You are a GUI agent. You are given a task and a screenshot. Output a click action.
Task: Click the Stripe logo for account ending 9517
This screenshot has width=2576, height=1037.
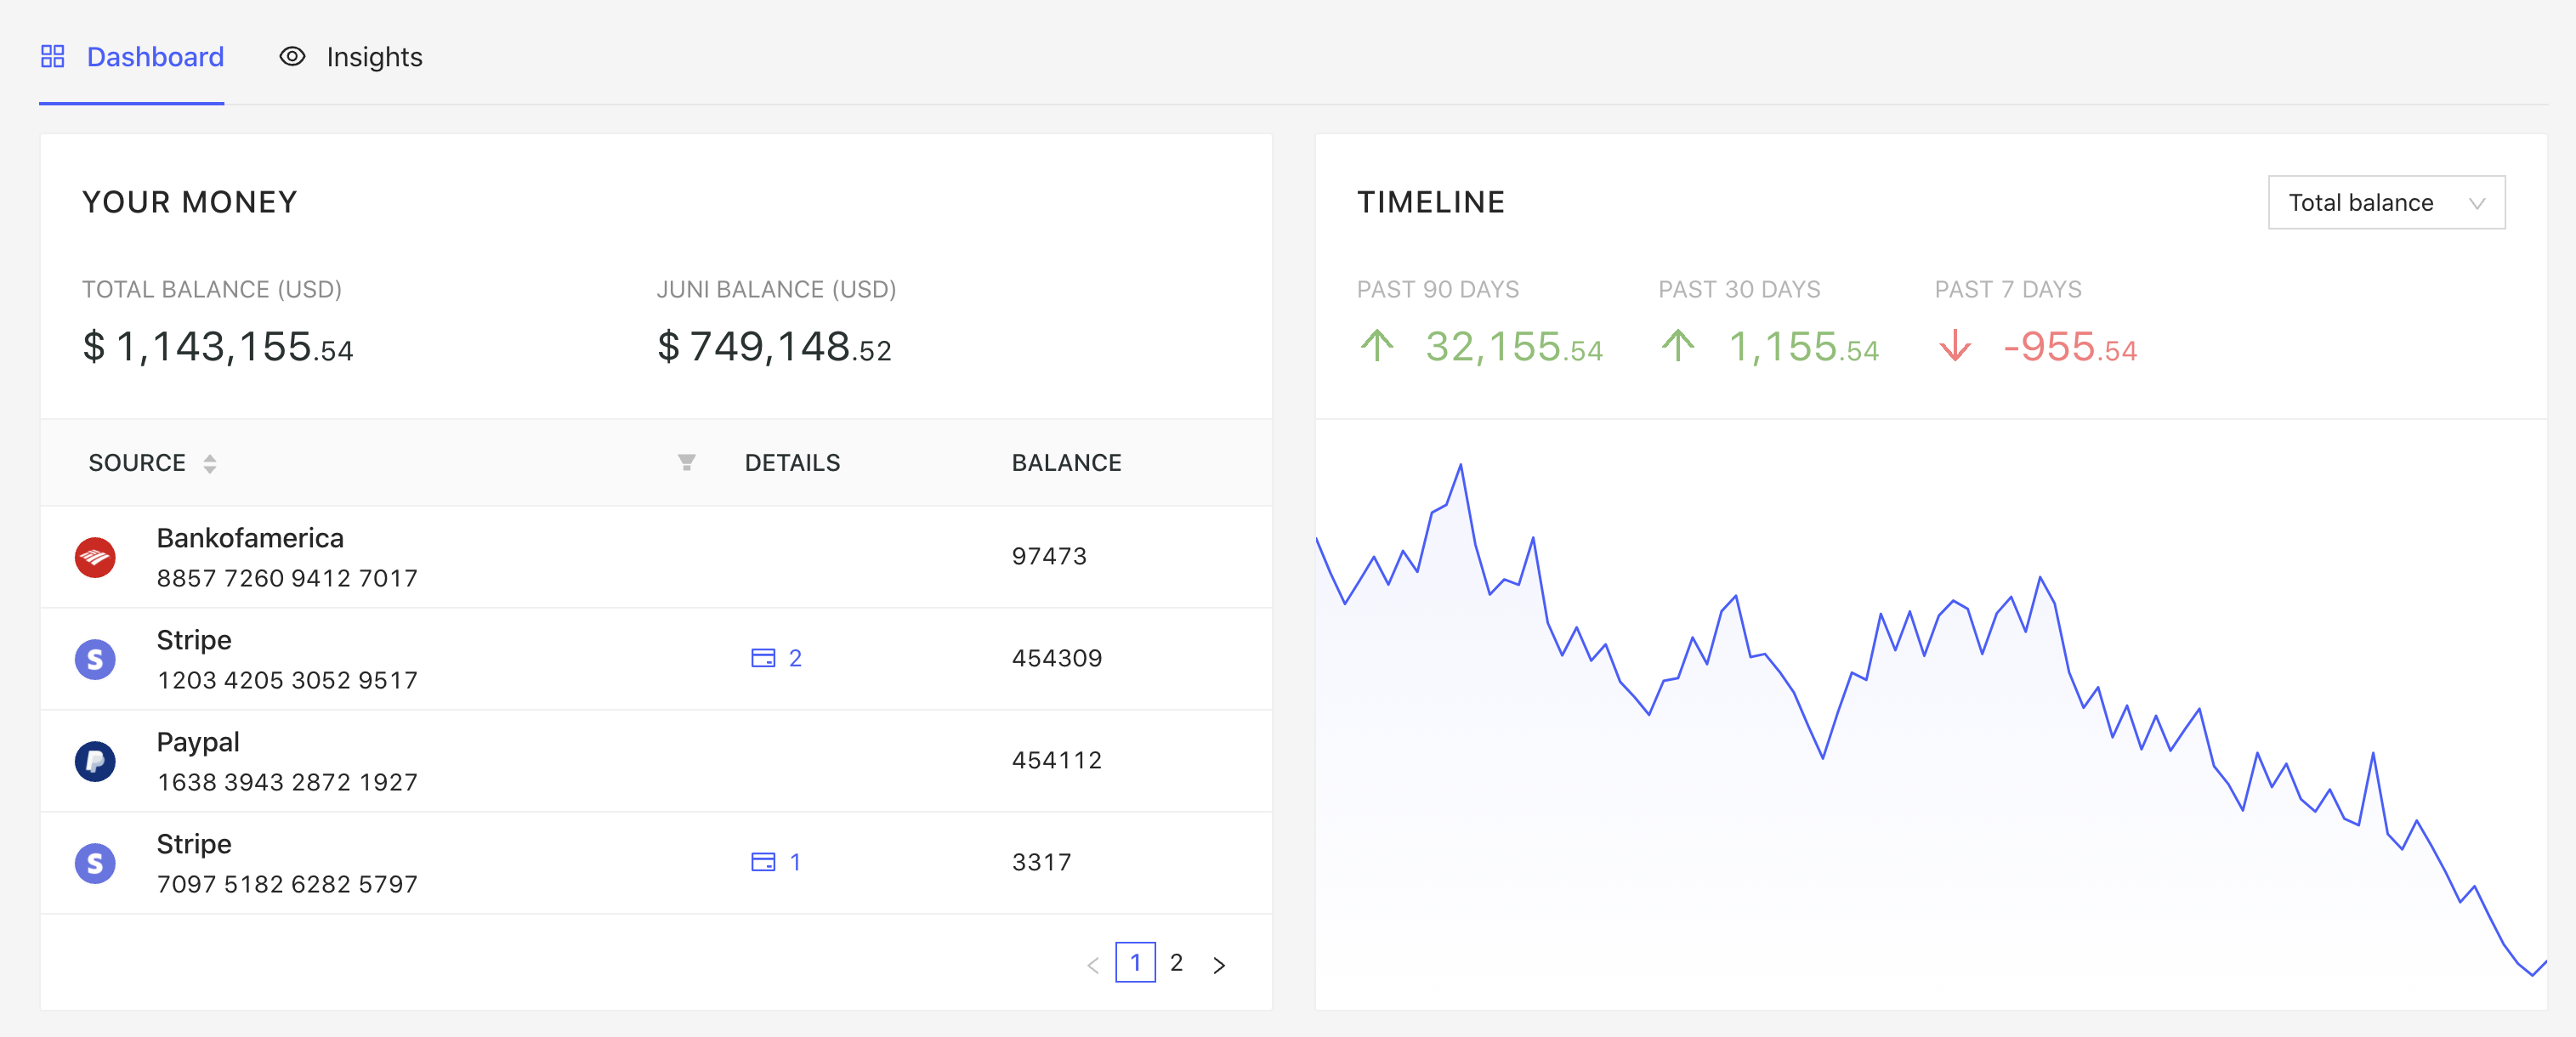(x=95, y=659)
